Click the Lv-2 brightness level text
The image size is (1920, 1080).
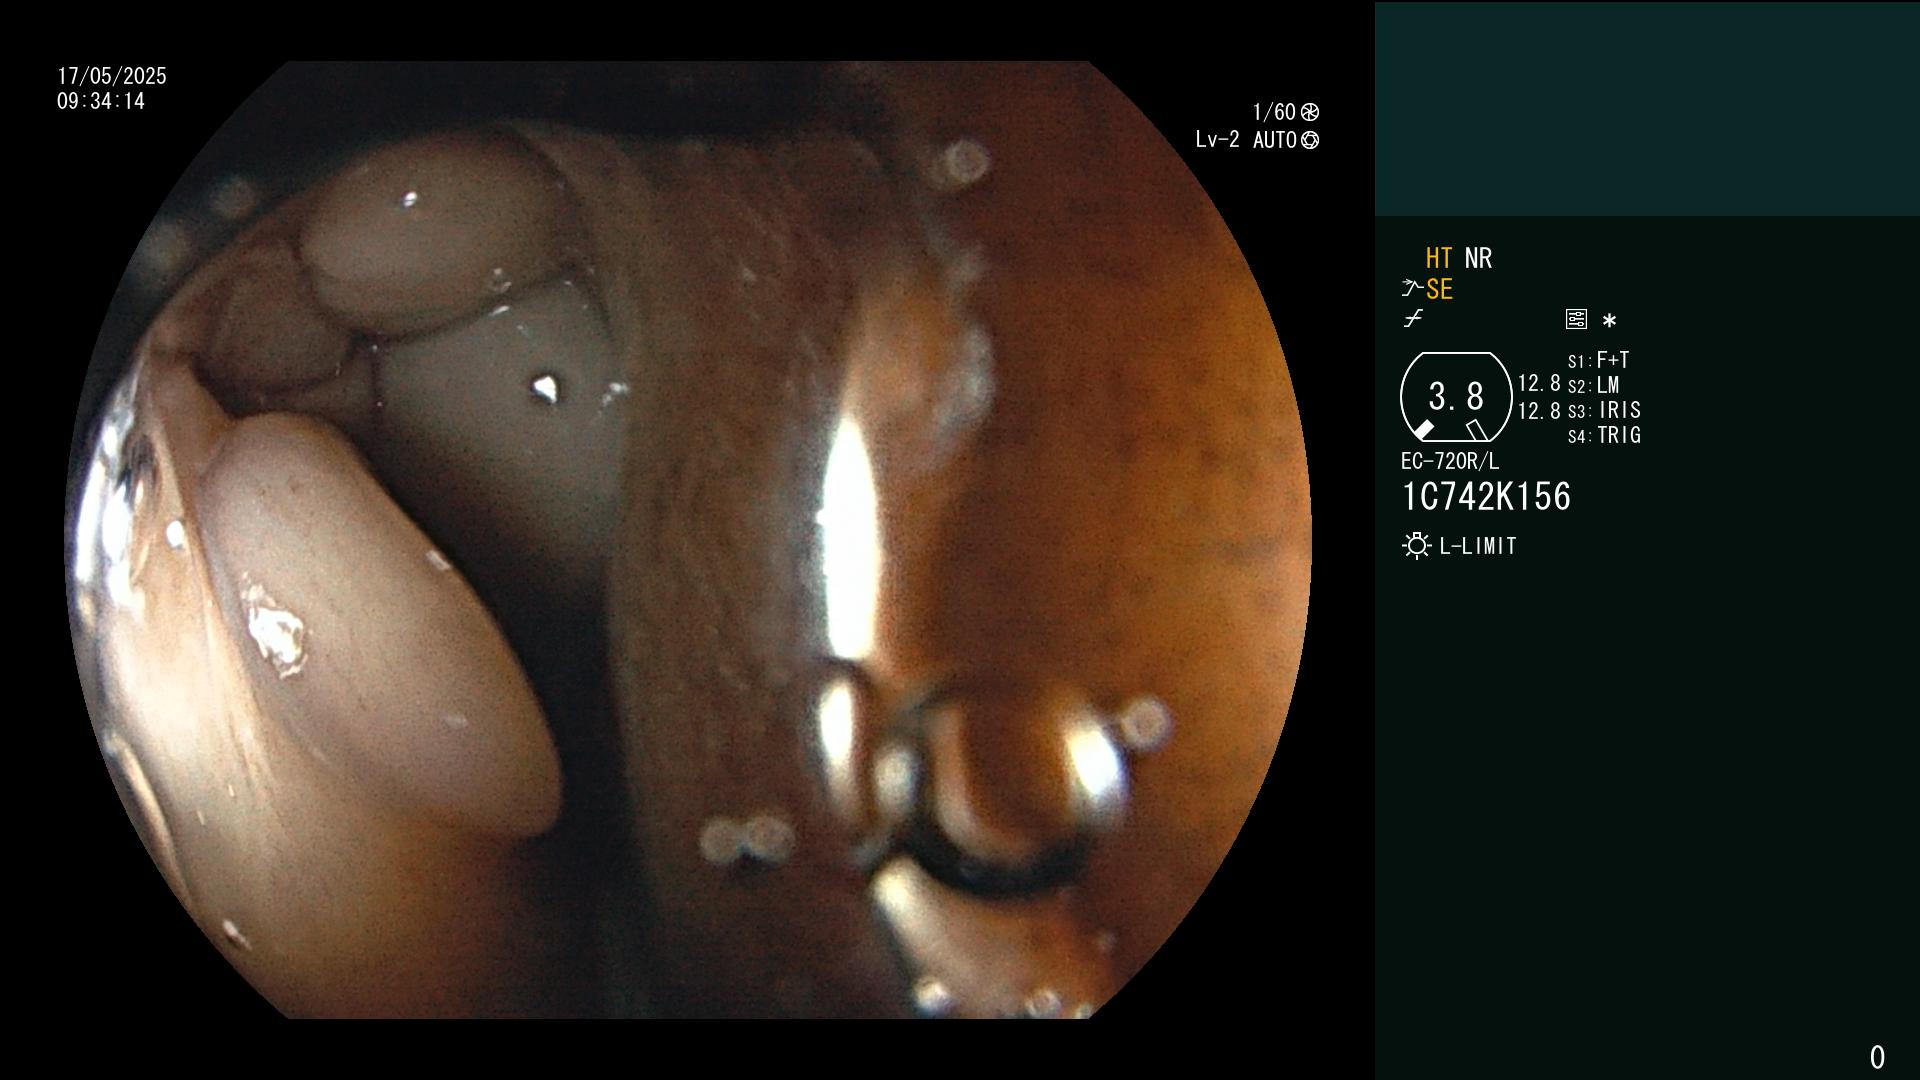1217,140
